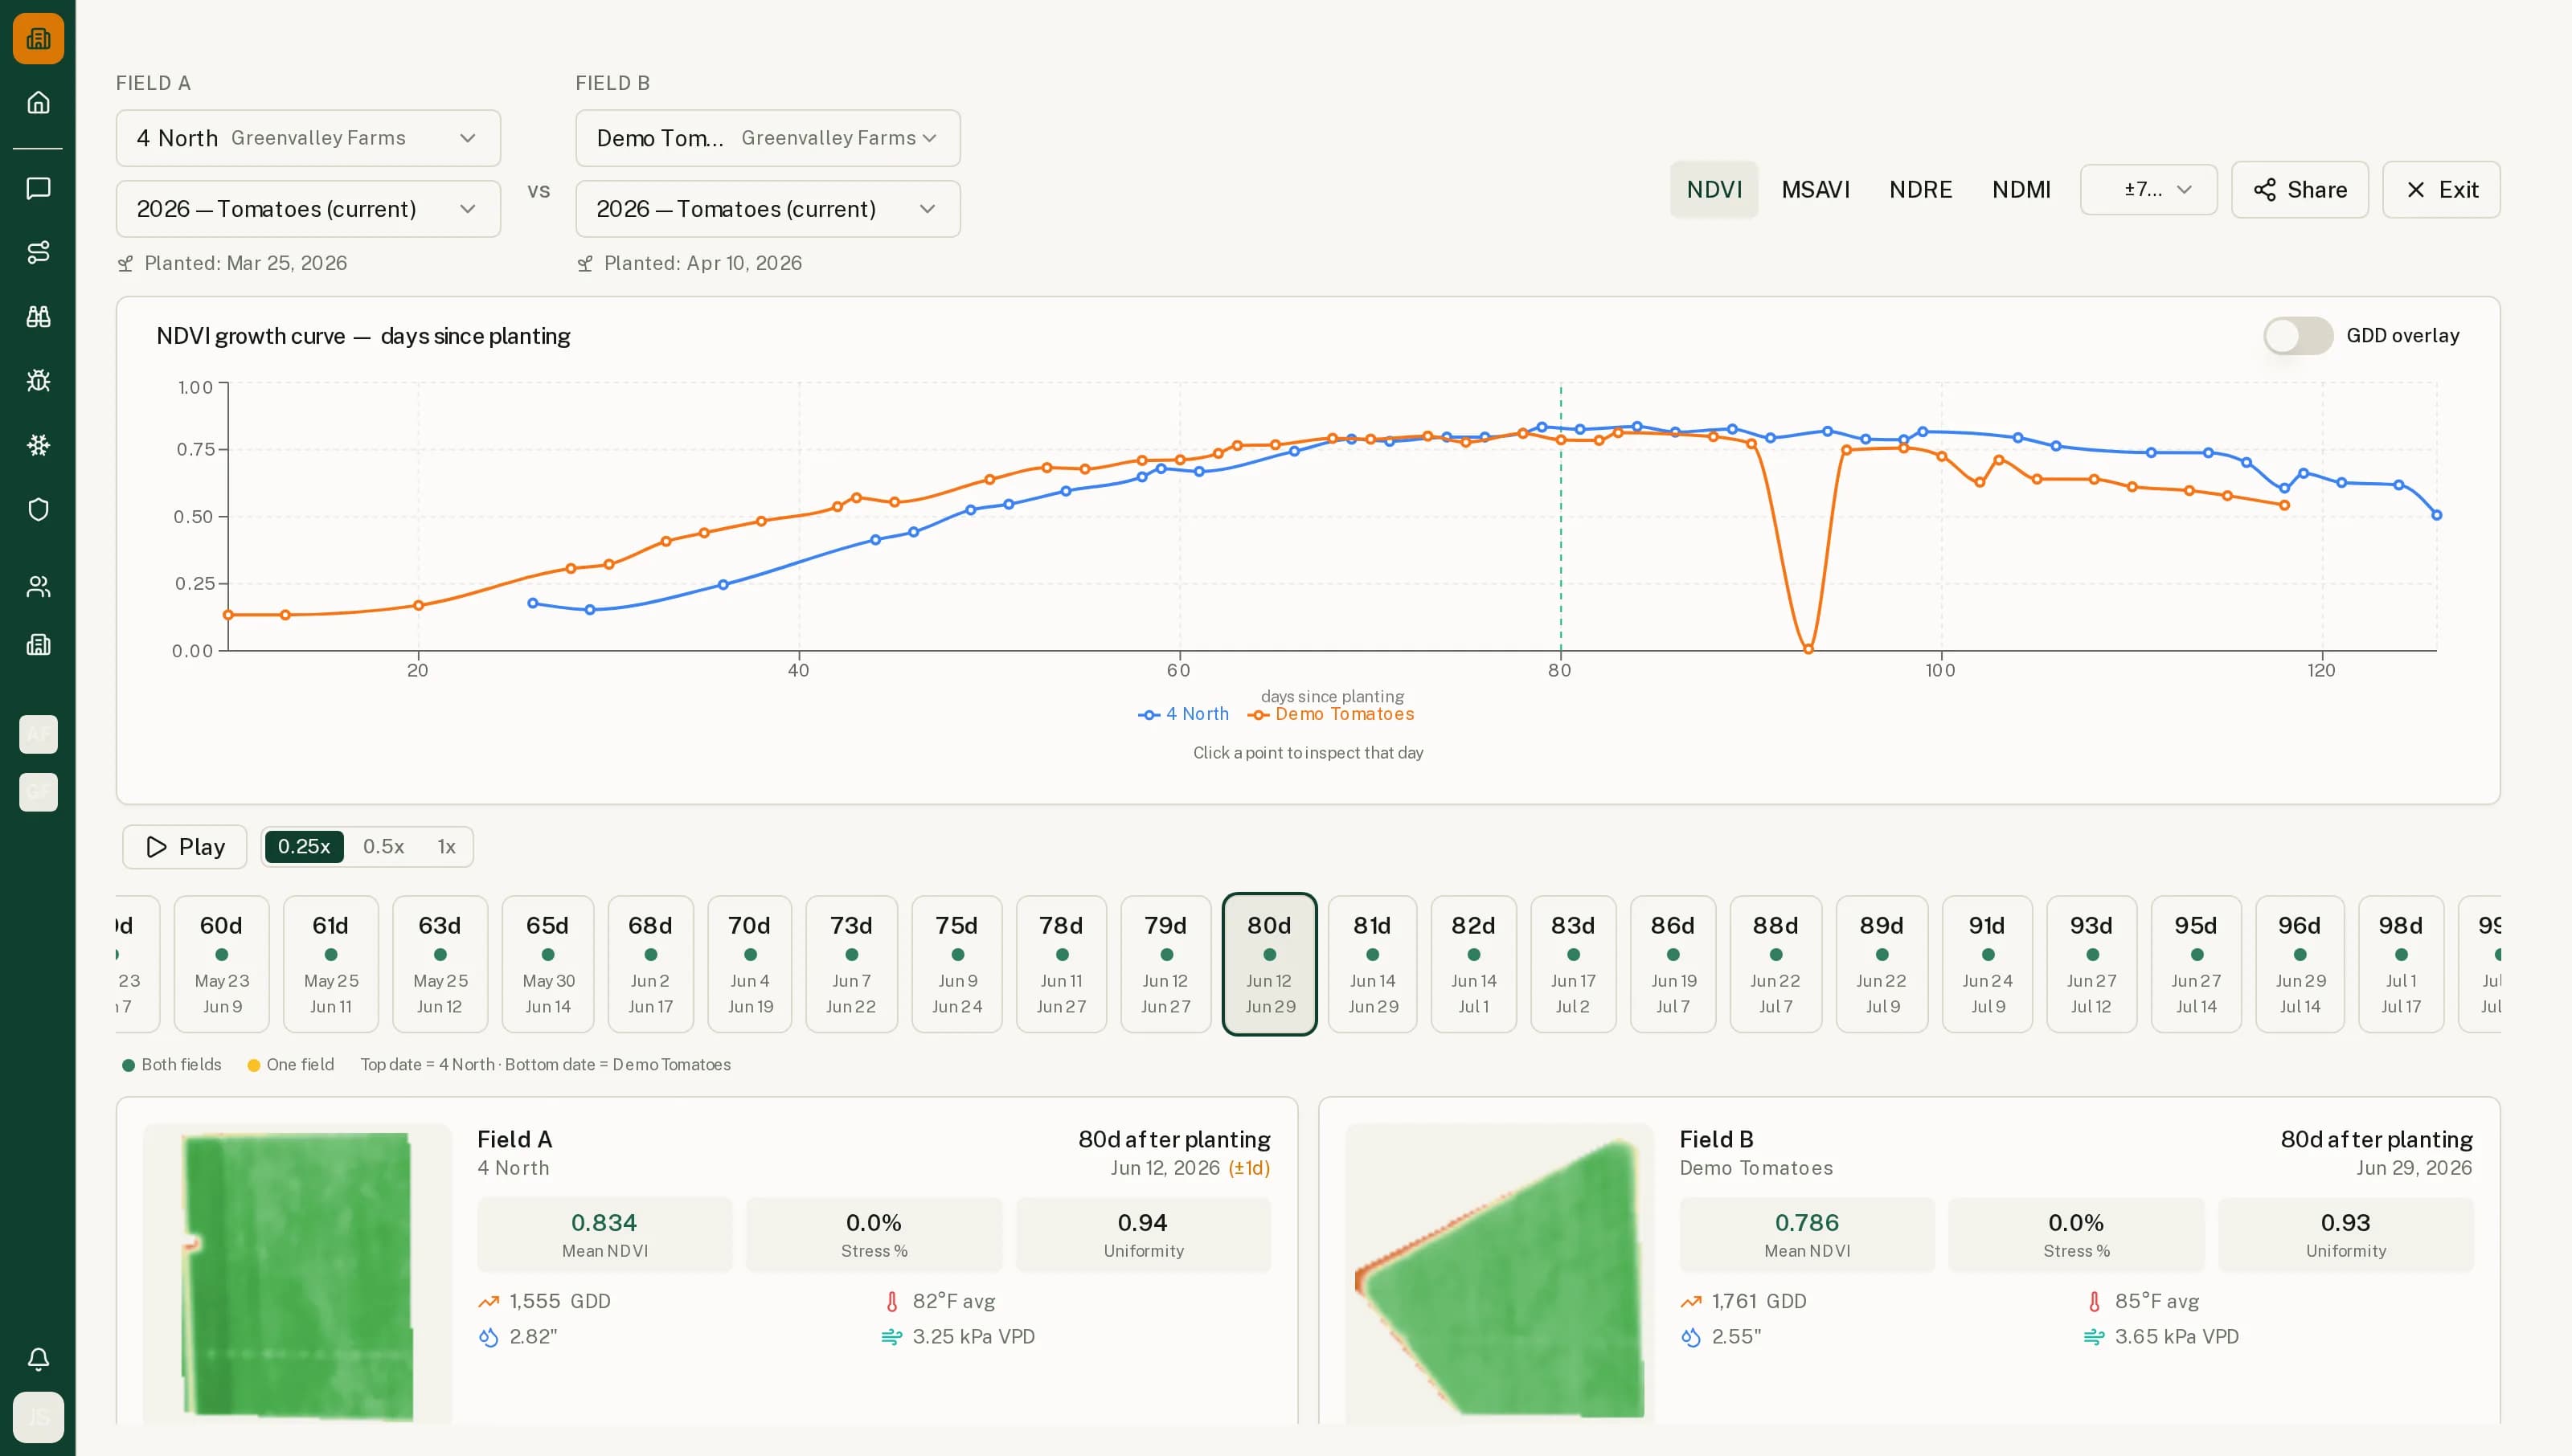The image size is (2572, 1456).
Task: Open the home icon in sidebar
Action: point(38,103)
